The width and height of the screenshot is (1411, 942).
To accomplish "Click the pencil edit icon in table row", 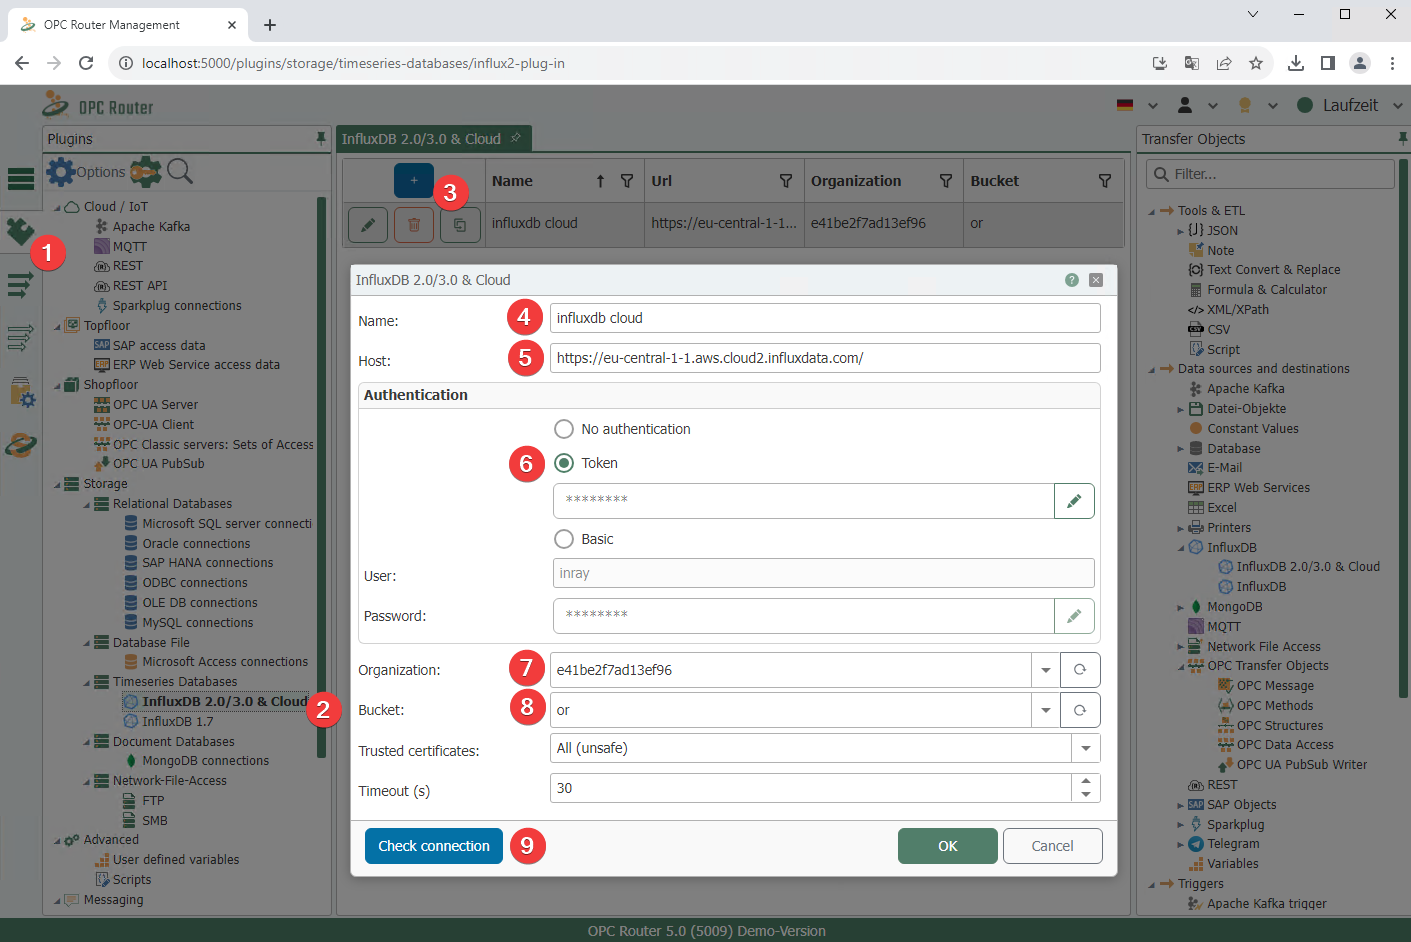I will 368,225.
